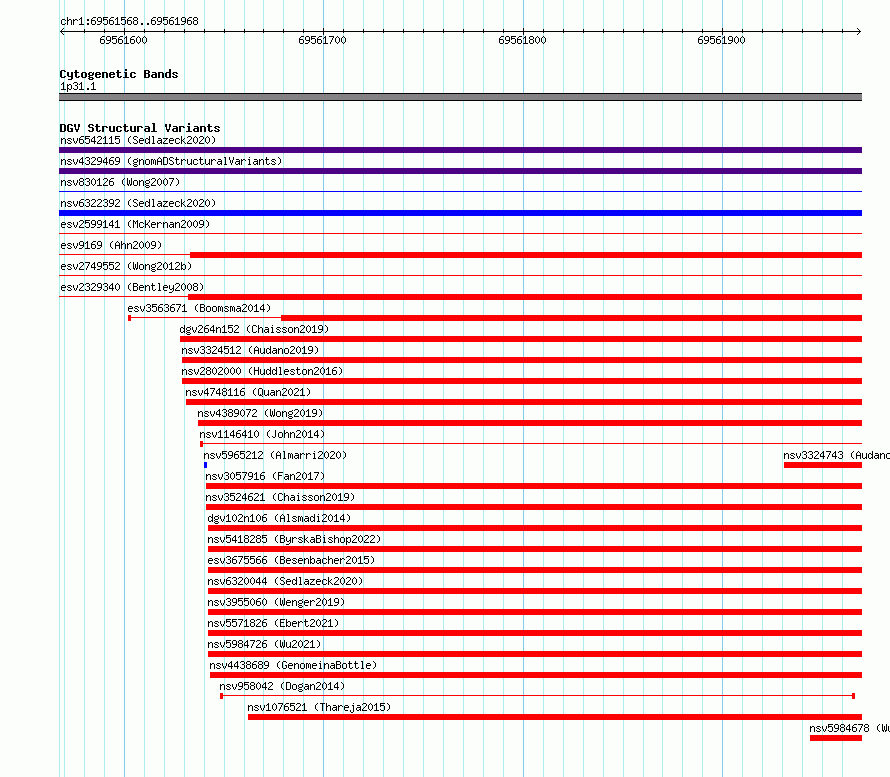Click the thick blue bar of nsv6322392
The width and height of the screenshot is (890, 777).
click(460, 213)
